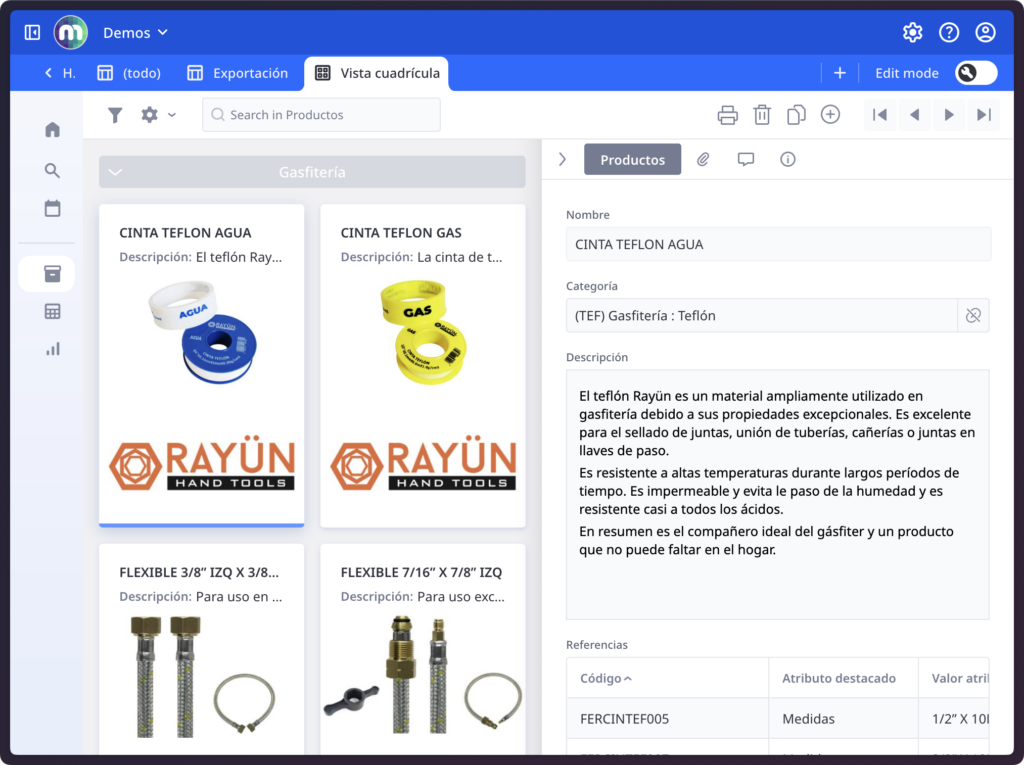Go to the previous record
This screenshot has width=1024, height=765.
pos(914,115)
